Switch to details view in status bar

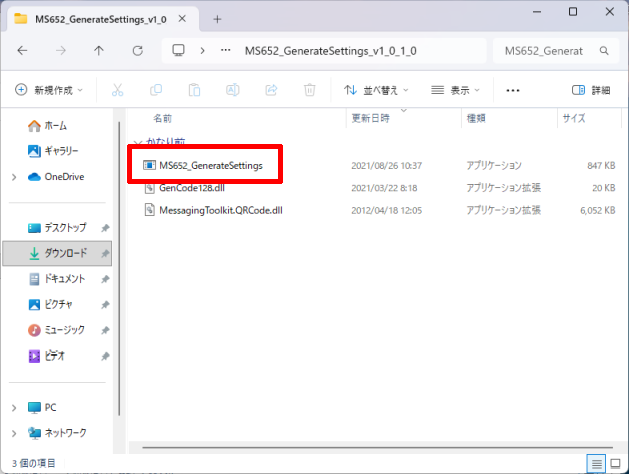[597, 463]
